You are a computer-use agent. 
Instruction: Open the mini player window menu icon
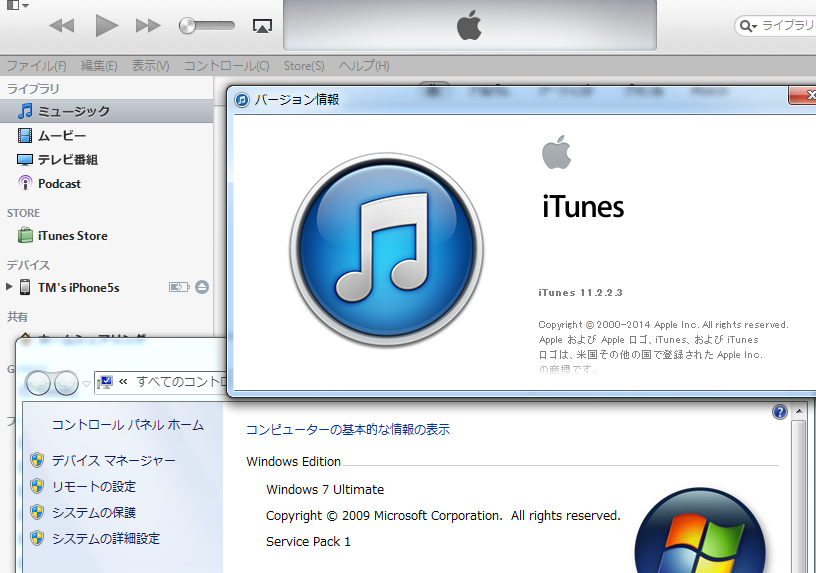pyautogui.click(x=17, y=5)
